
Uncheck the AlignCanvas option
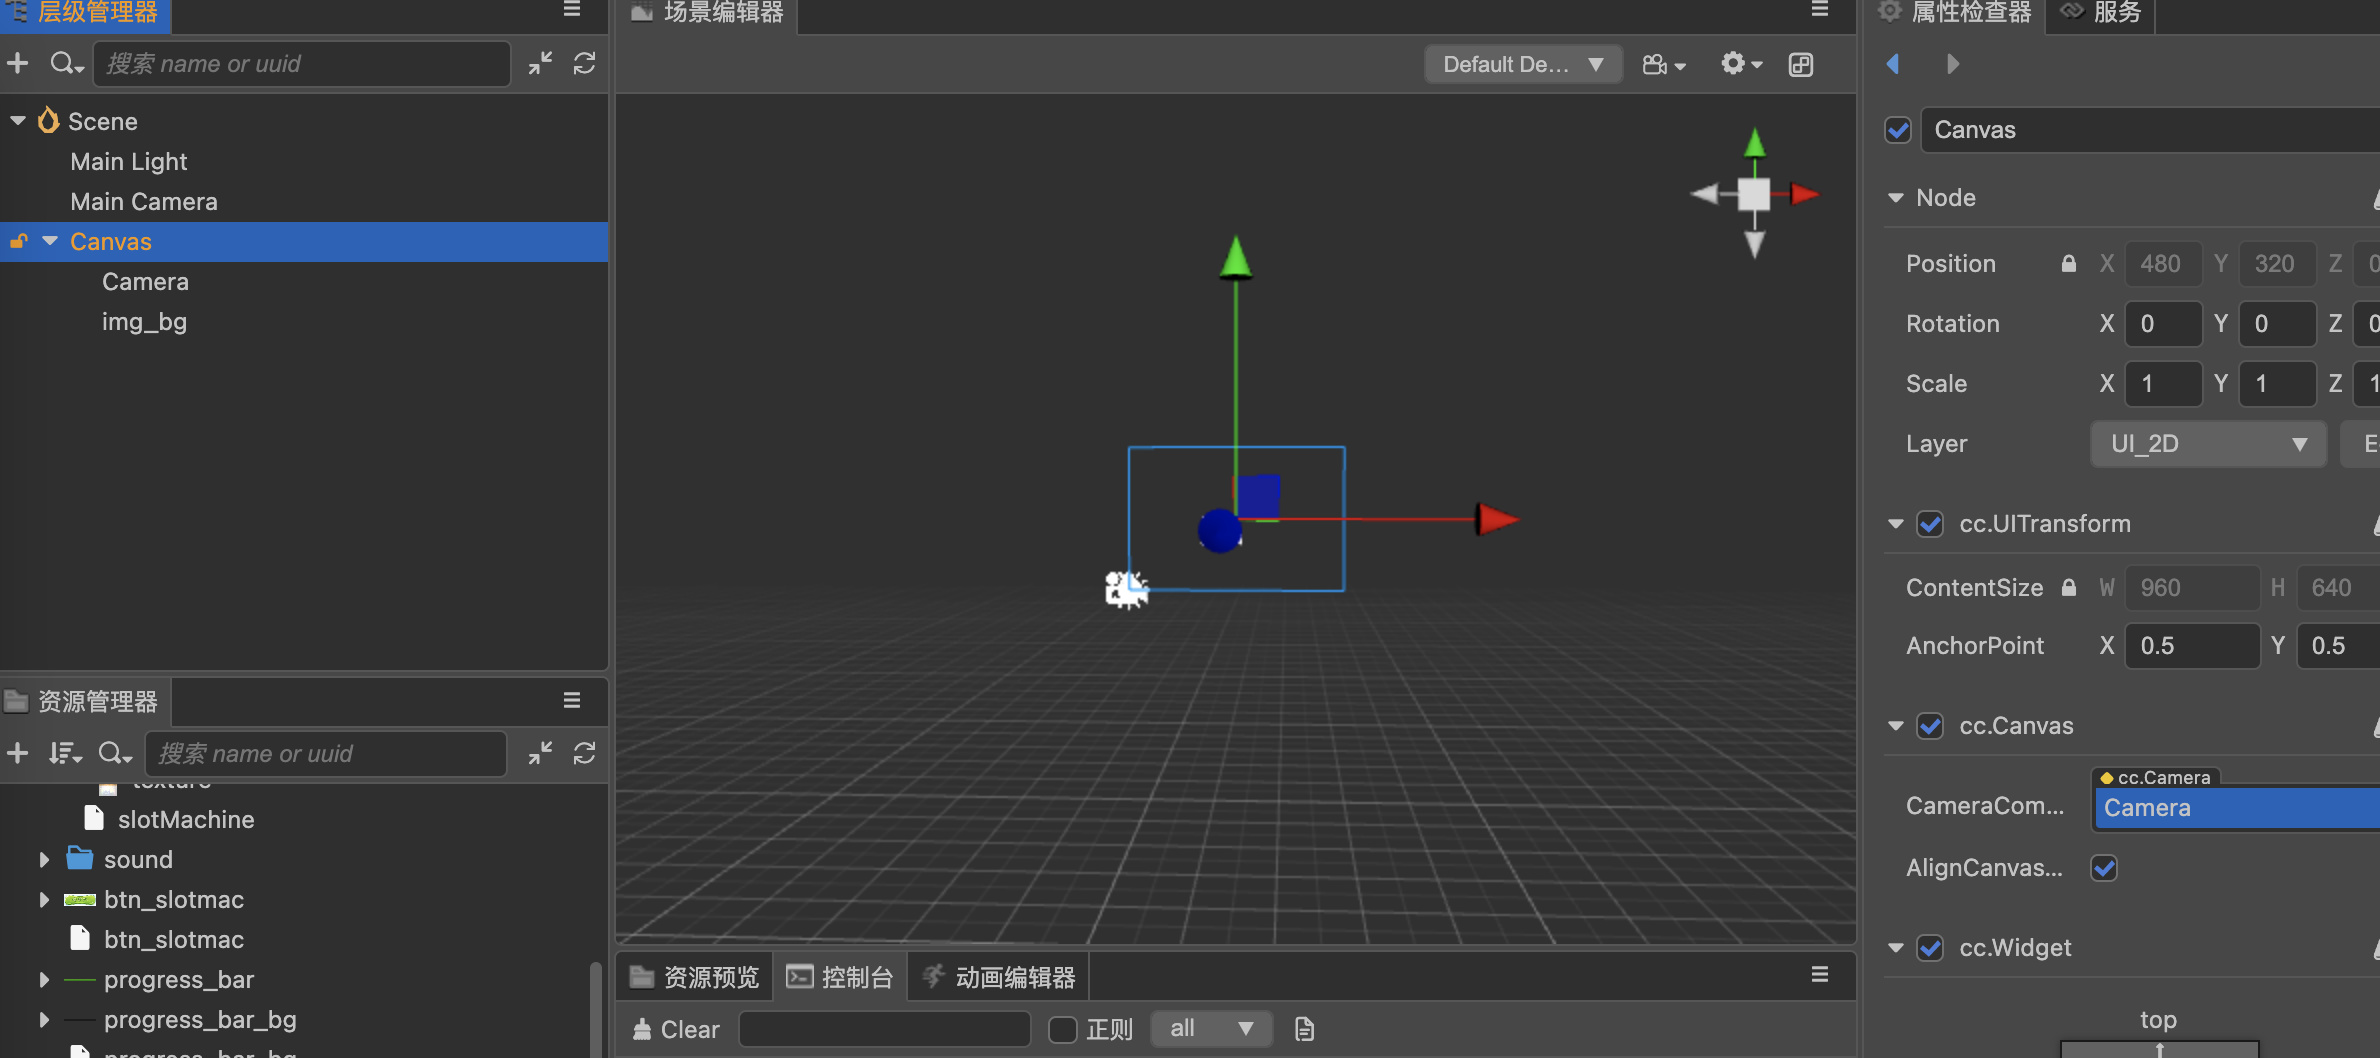pos(2104,868)
